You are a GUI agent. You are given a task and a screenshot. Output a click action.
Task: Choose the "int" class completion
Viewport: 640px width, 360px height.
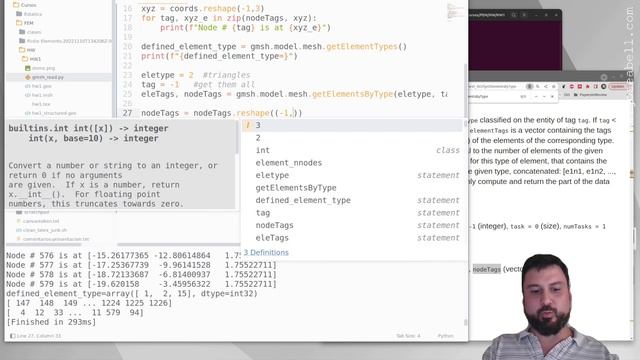[x=353, y=150]
